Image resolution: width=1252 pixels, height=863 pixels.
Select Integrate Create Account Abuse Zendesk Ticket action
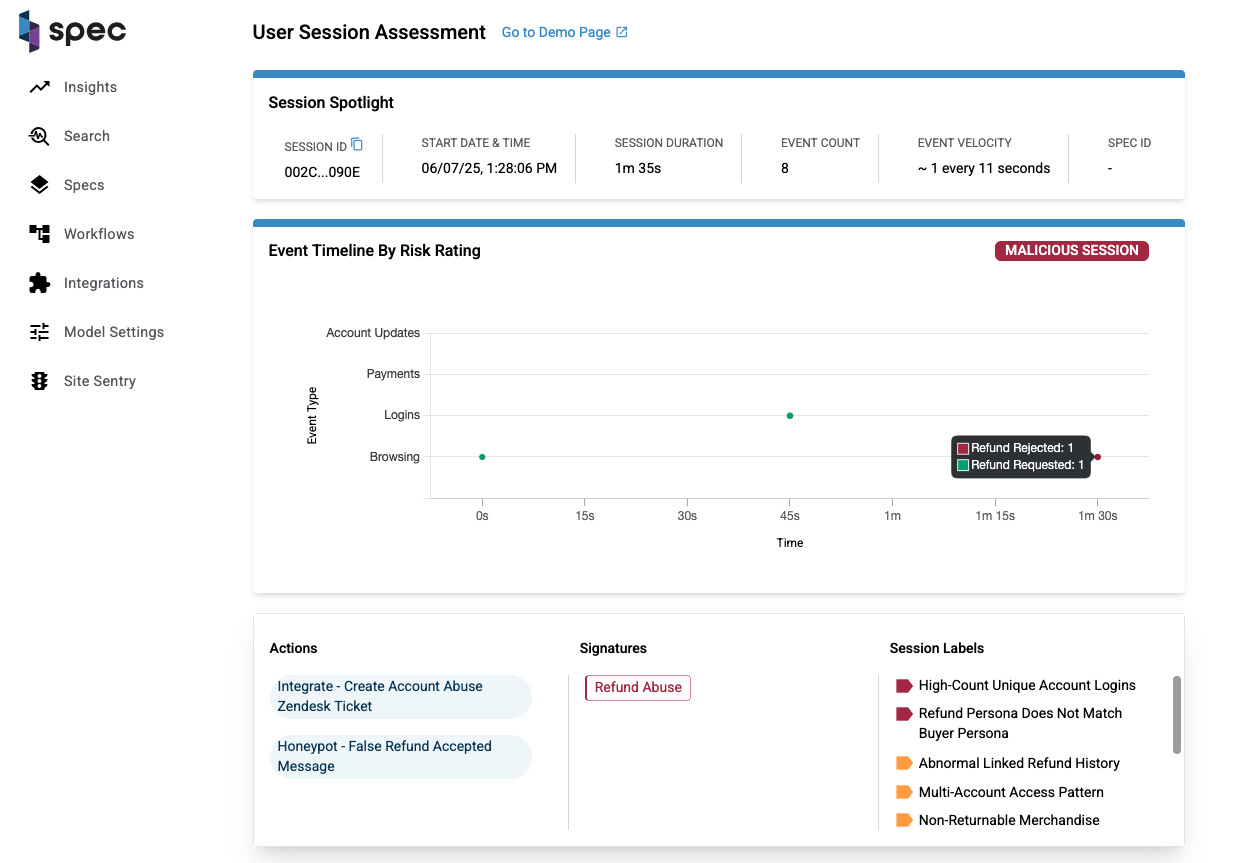(401, 696)
